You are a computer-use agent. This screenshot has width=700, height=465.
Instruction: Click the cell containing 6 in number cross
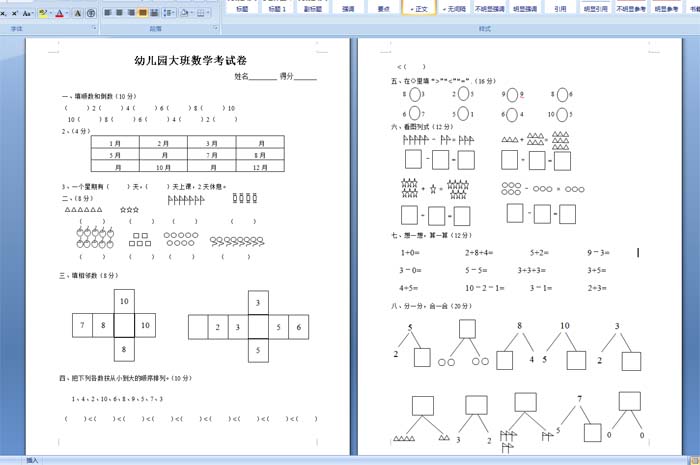(299, 327)
